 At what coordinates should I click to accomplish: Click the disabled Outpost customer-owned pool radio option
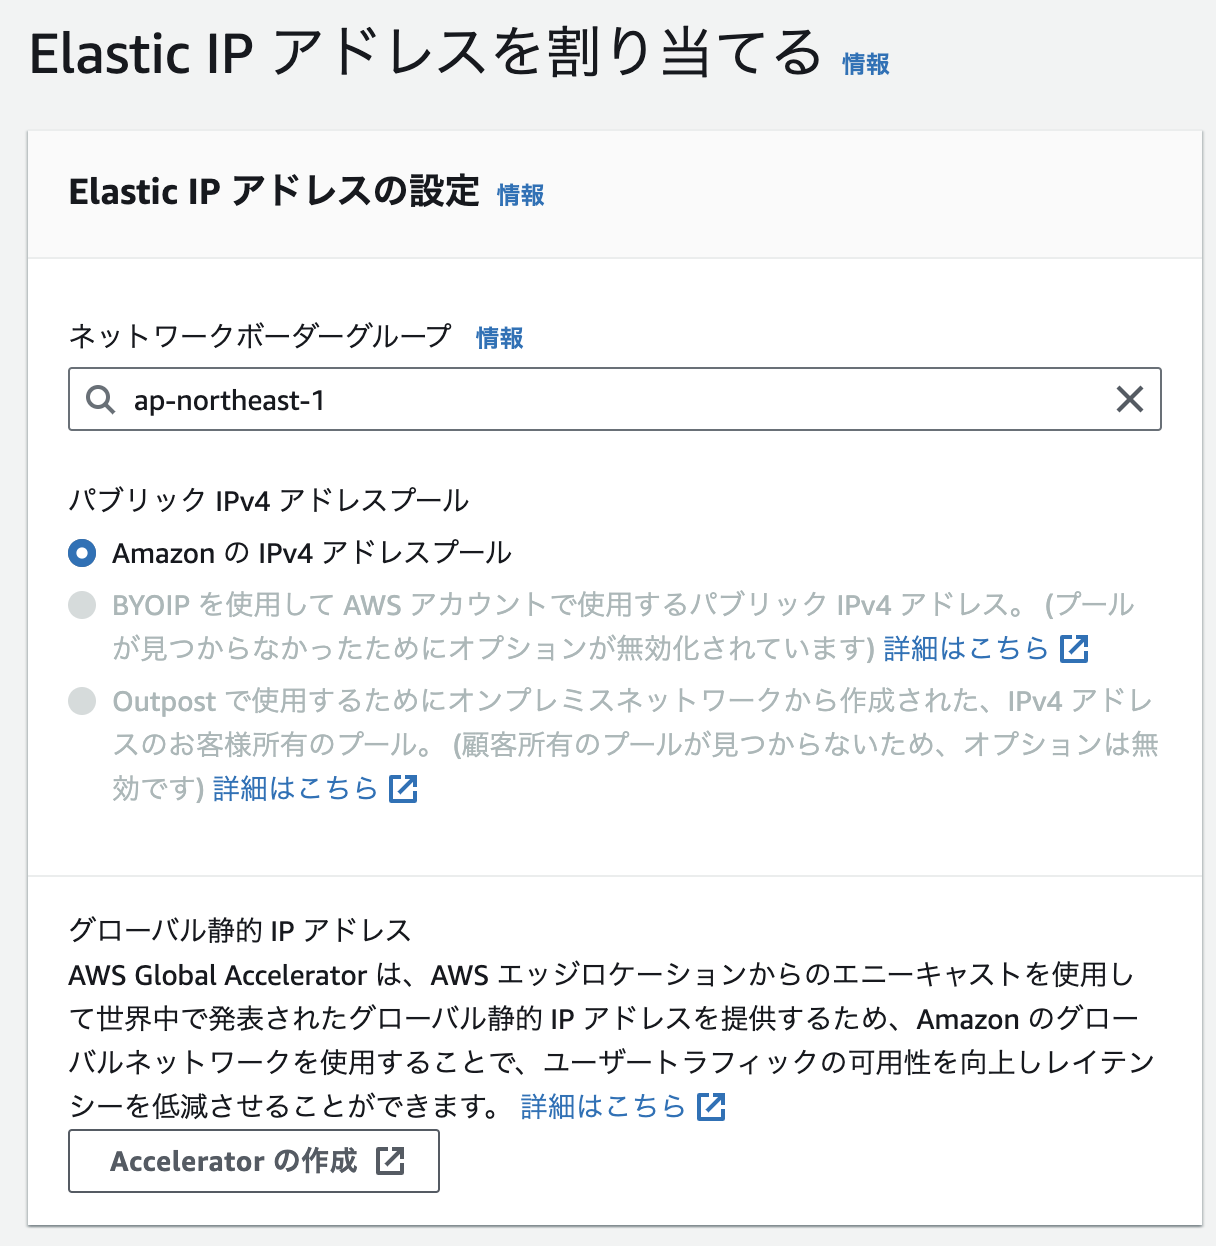[81, 701]
